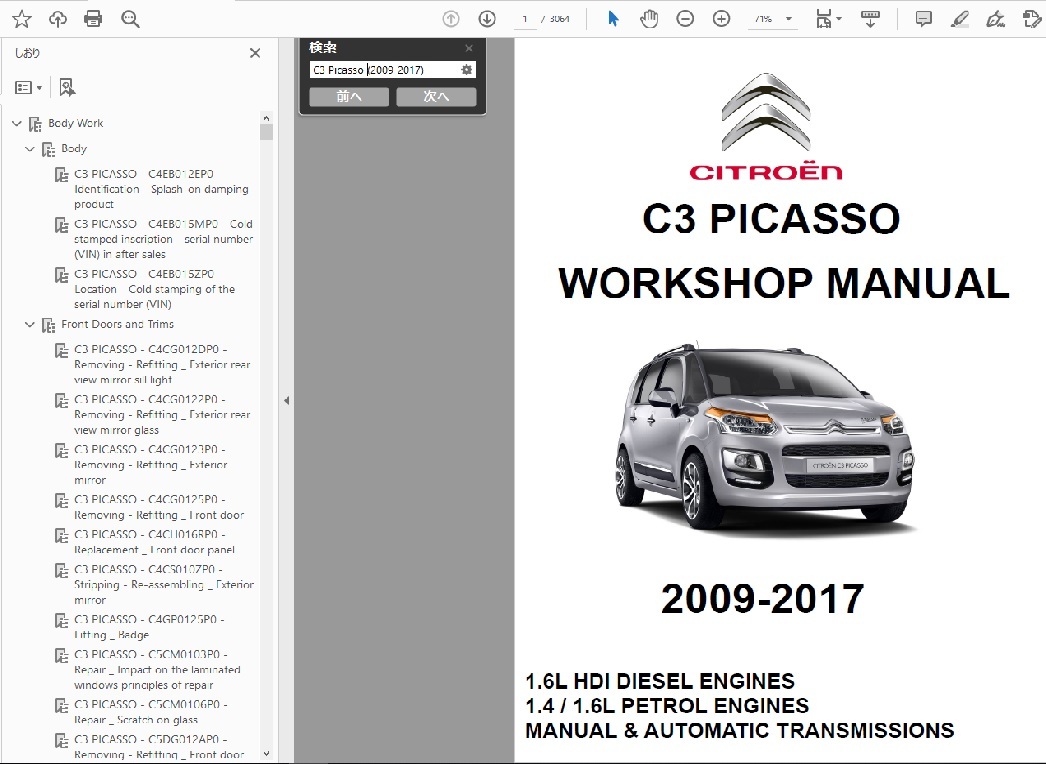The width and height of the screenshot is (1046, 764).
Task: Open the Exterior rear view mirror glass bookmark
Action: point(162,414)
